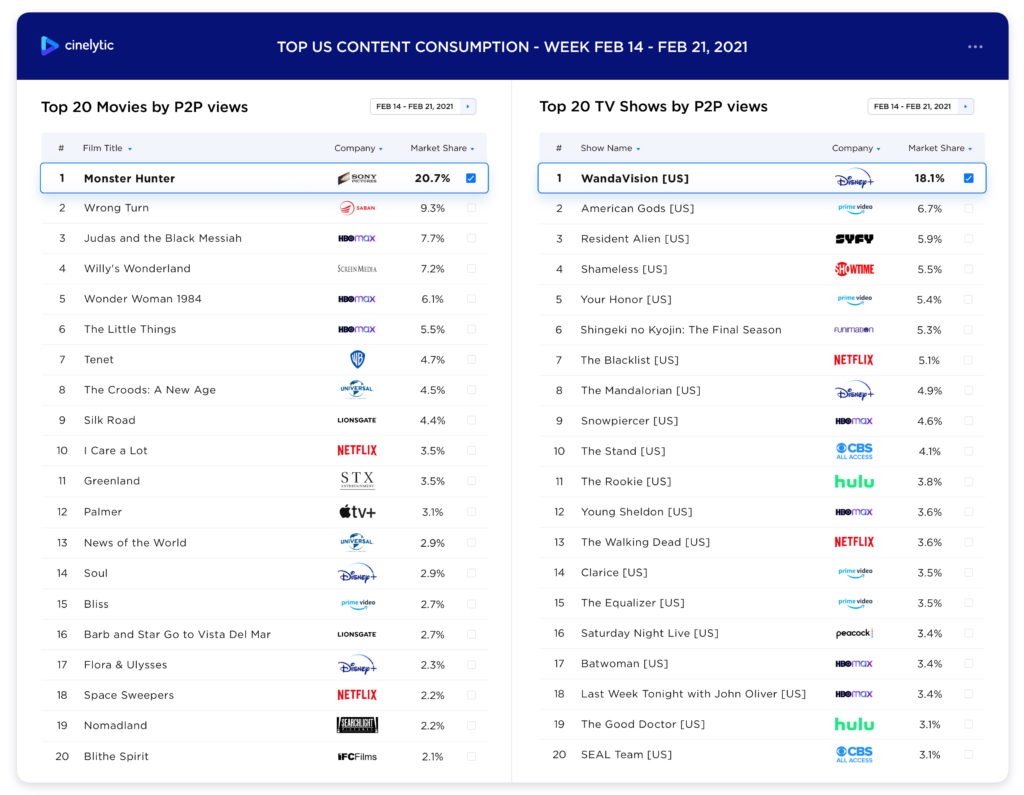Sort movies by Market Share
The width and height of the screenshot is (1024, 795).
[x=442, y=148]
